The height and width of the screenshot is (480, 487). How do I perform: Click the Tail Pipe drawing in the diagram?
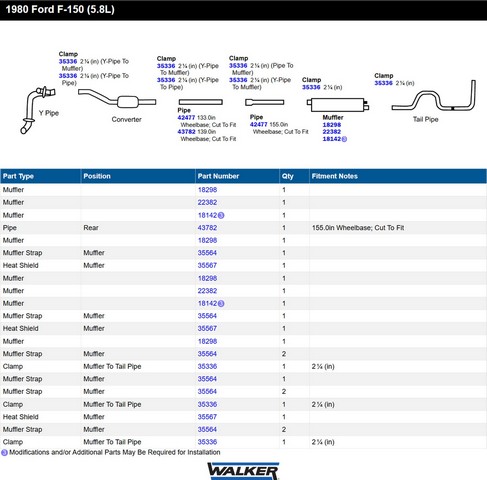[x=434, y=96]
